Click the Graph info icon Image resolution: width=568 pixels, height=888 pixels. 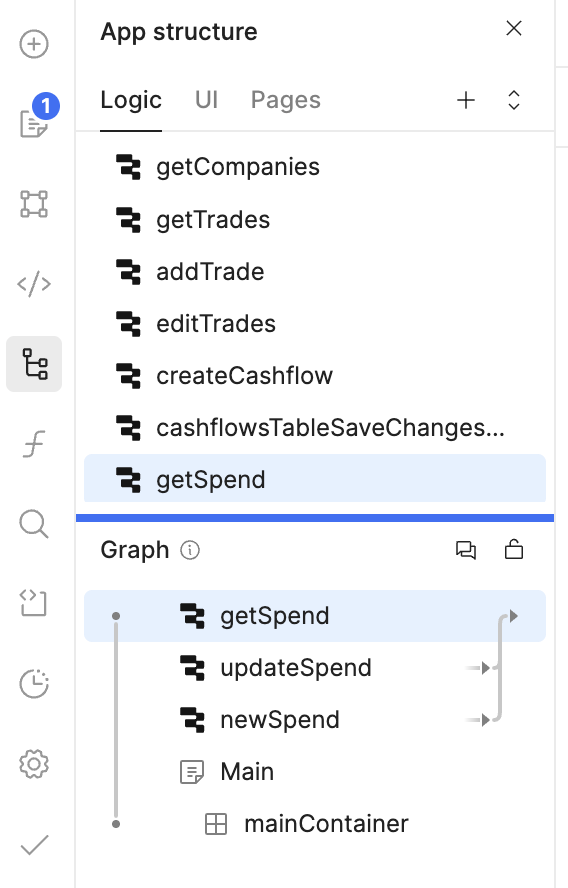pyautogui.click(x=190, y=550)
